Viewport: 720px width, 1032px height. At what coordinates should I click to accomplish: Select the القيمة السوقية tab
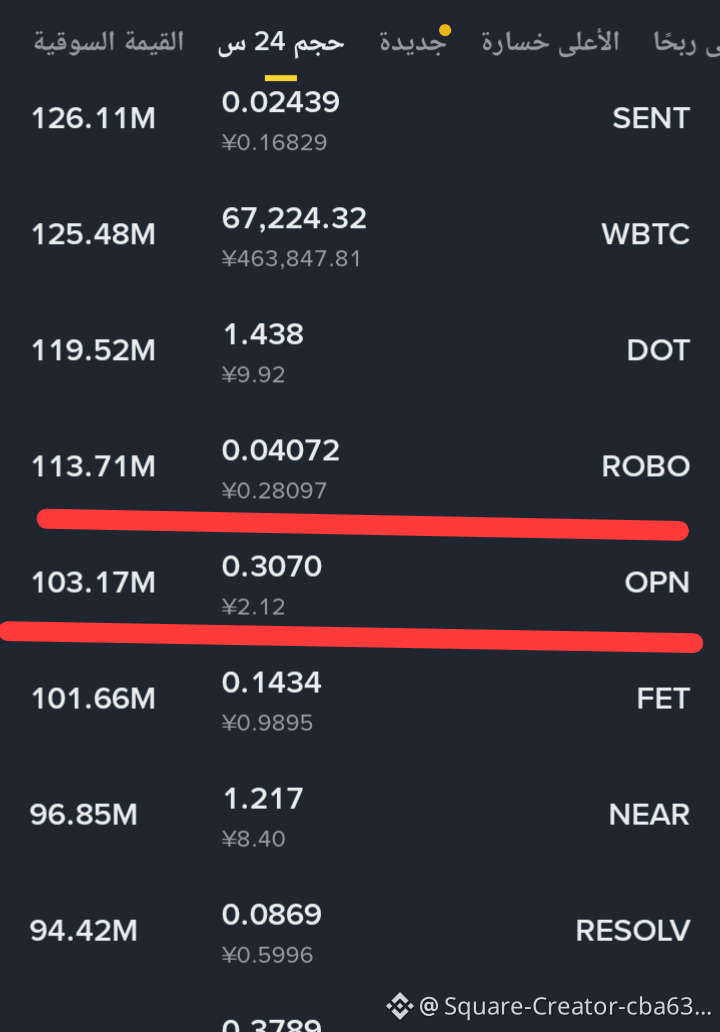(109, 41)
